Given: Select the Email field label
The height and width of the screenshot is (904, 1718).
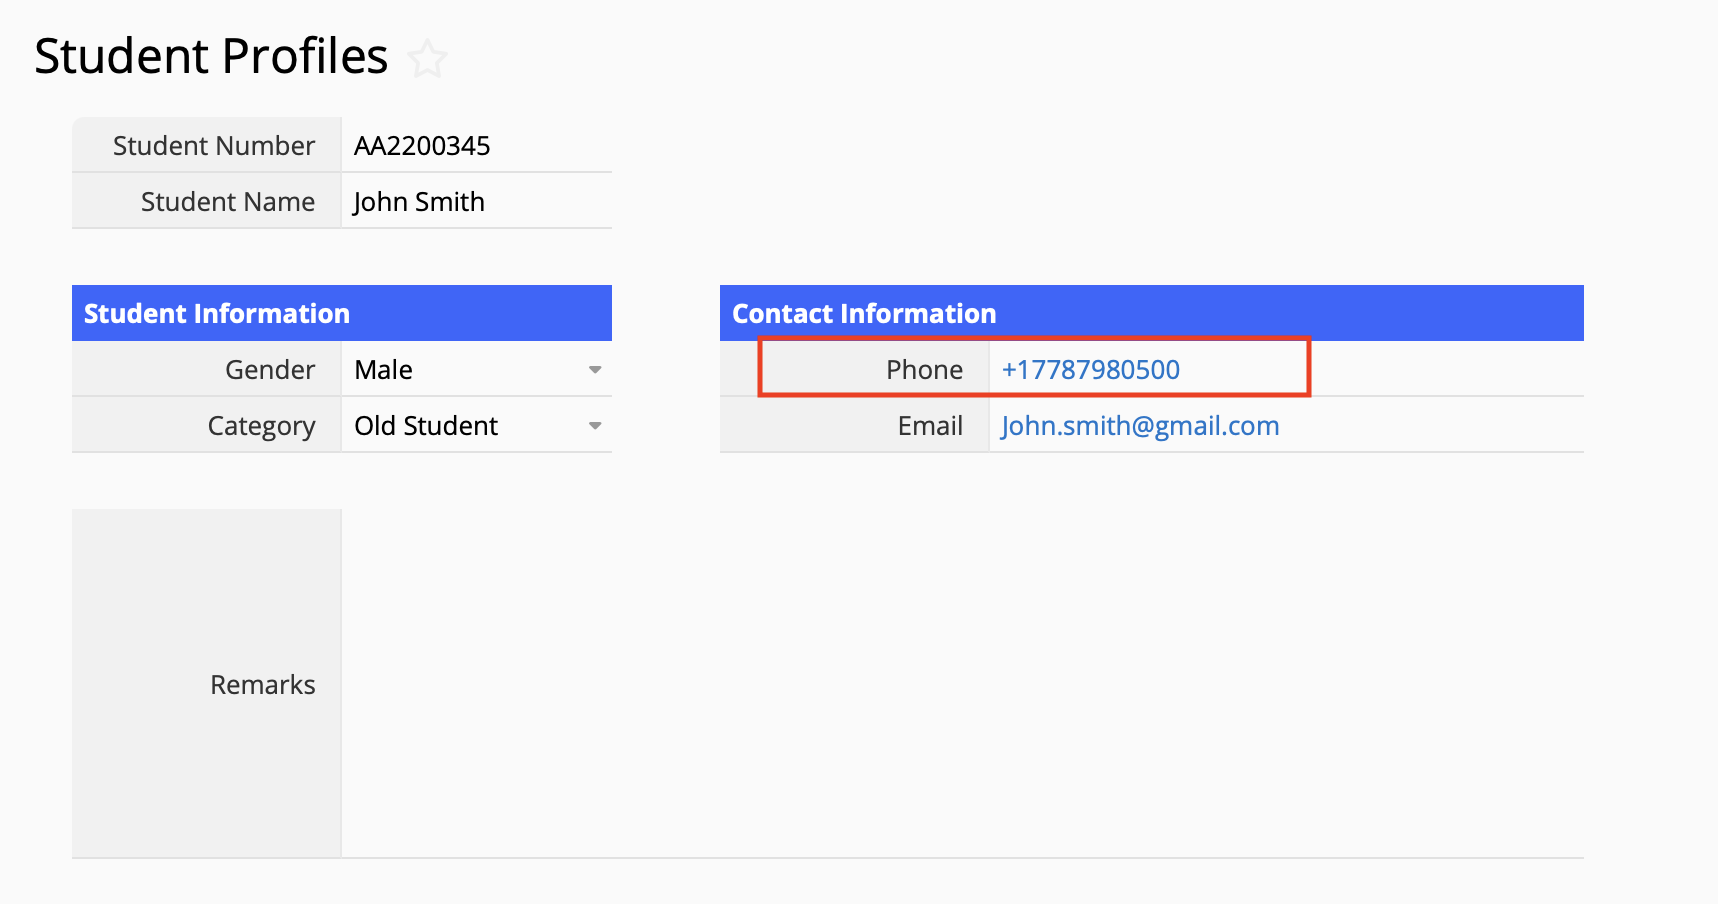Looking at the screenshot, I should click(930, 426).
